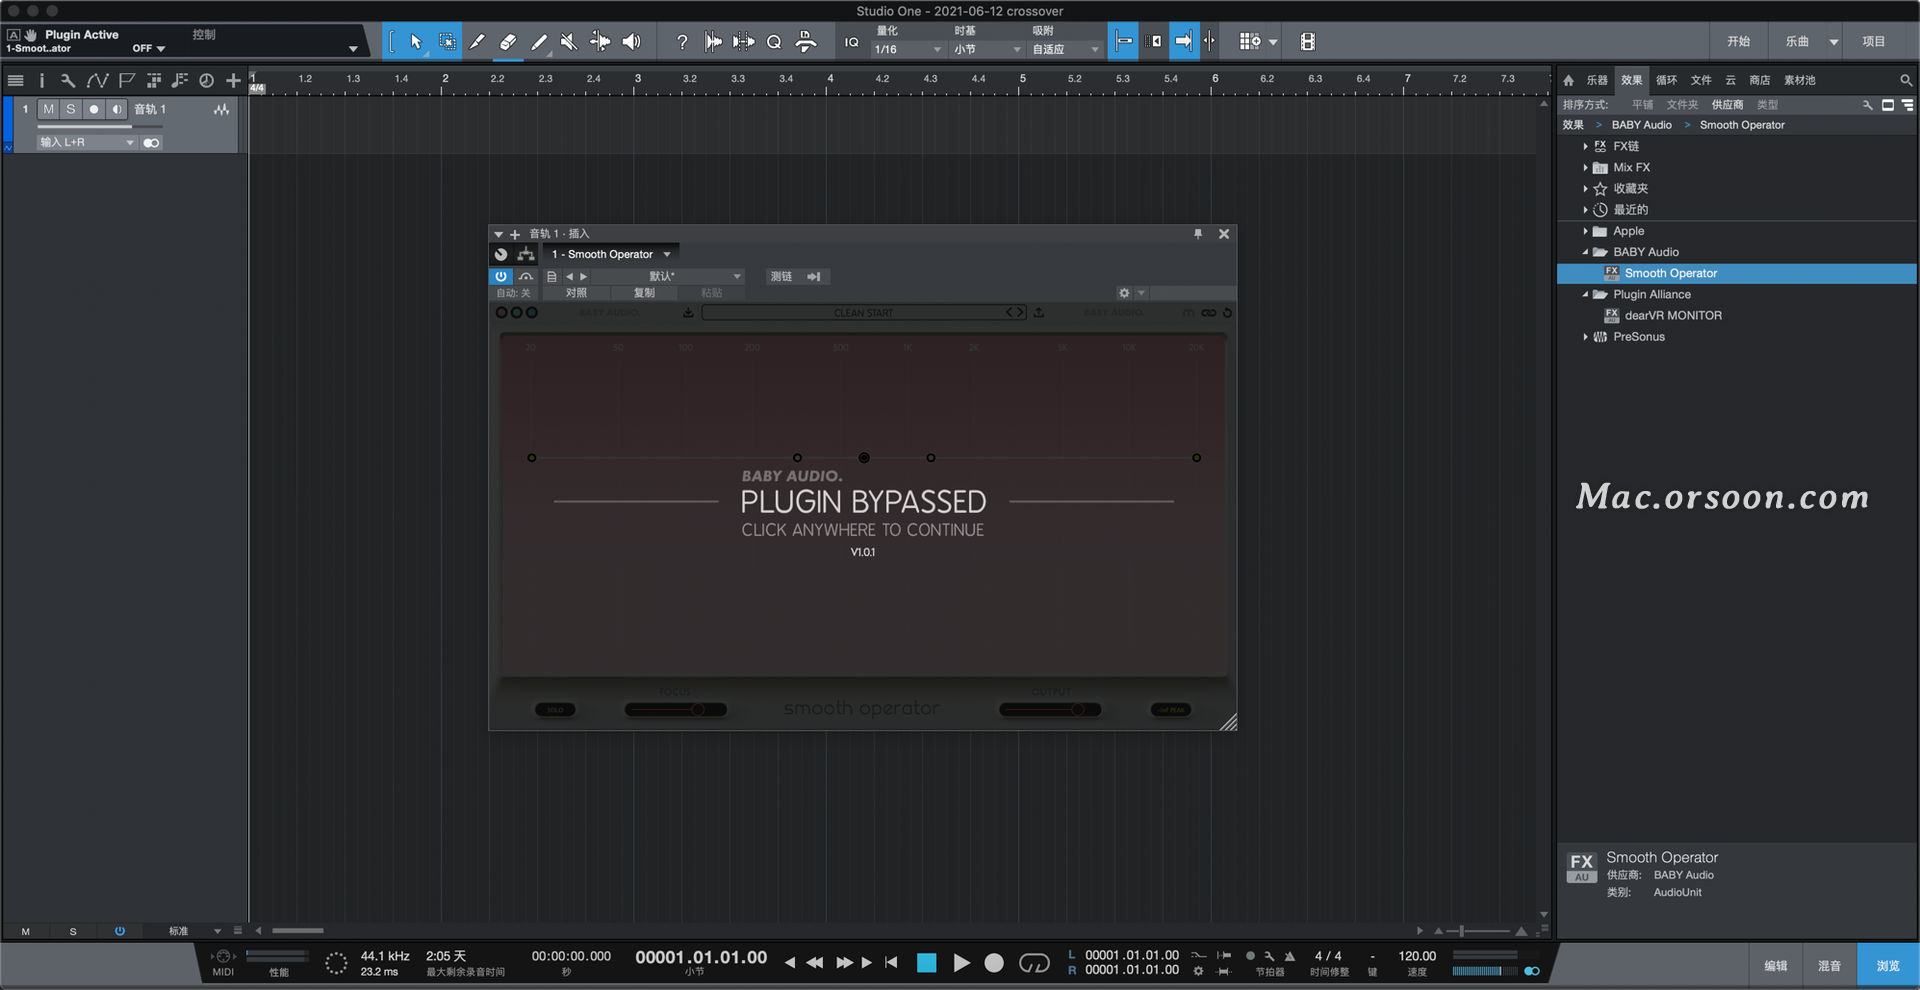The height and width of the screenshot is (990, 1920).
Task: Switch to the 循环 browser tab
Action: coord(1666,80)
